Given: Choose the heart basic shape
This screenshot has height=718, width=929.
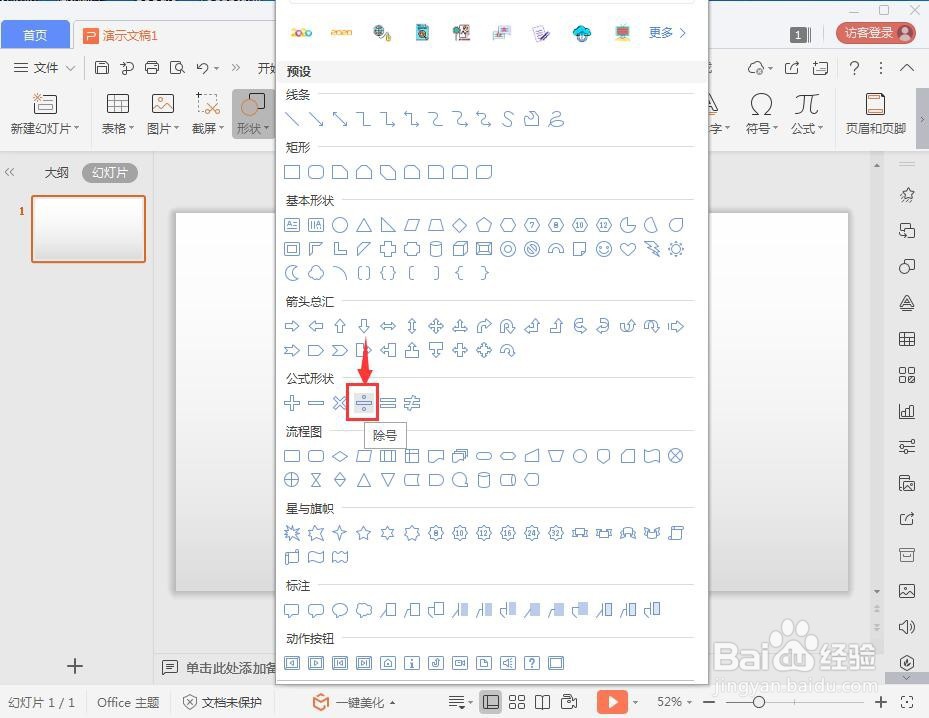Looking at the screenshot, I should point(628,249).
